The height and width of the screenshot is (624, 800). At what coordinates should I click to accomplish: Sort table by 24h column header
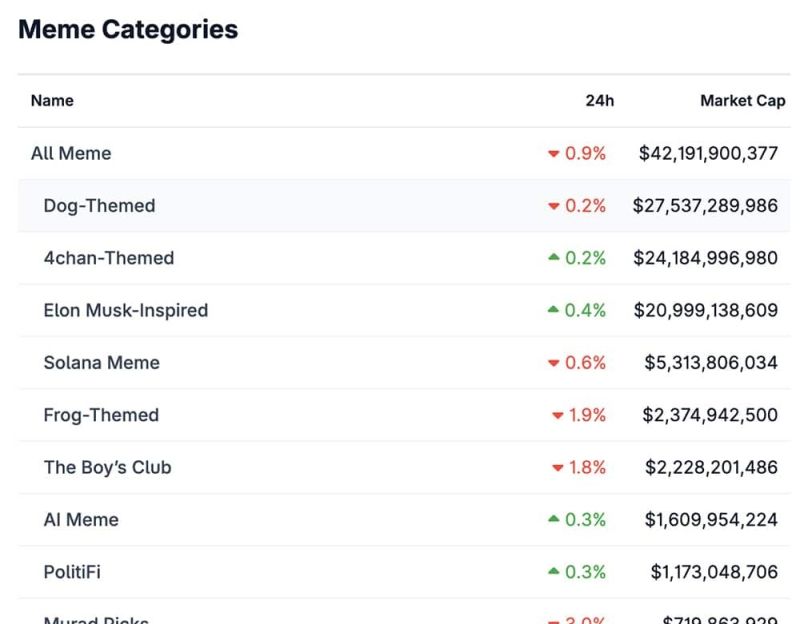pos(599,101)
